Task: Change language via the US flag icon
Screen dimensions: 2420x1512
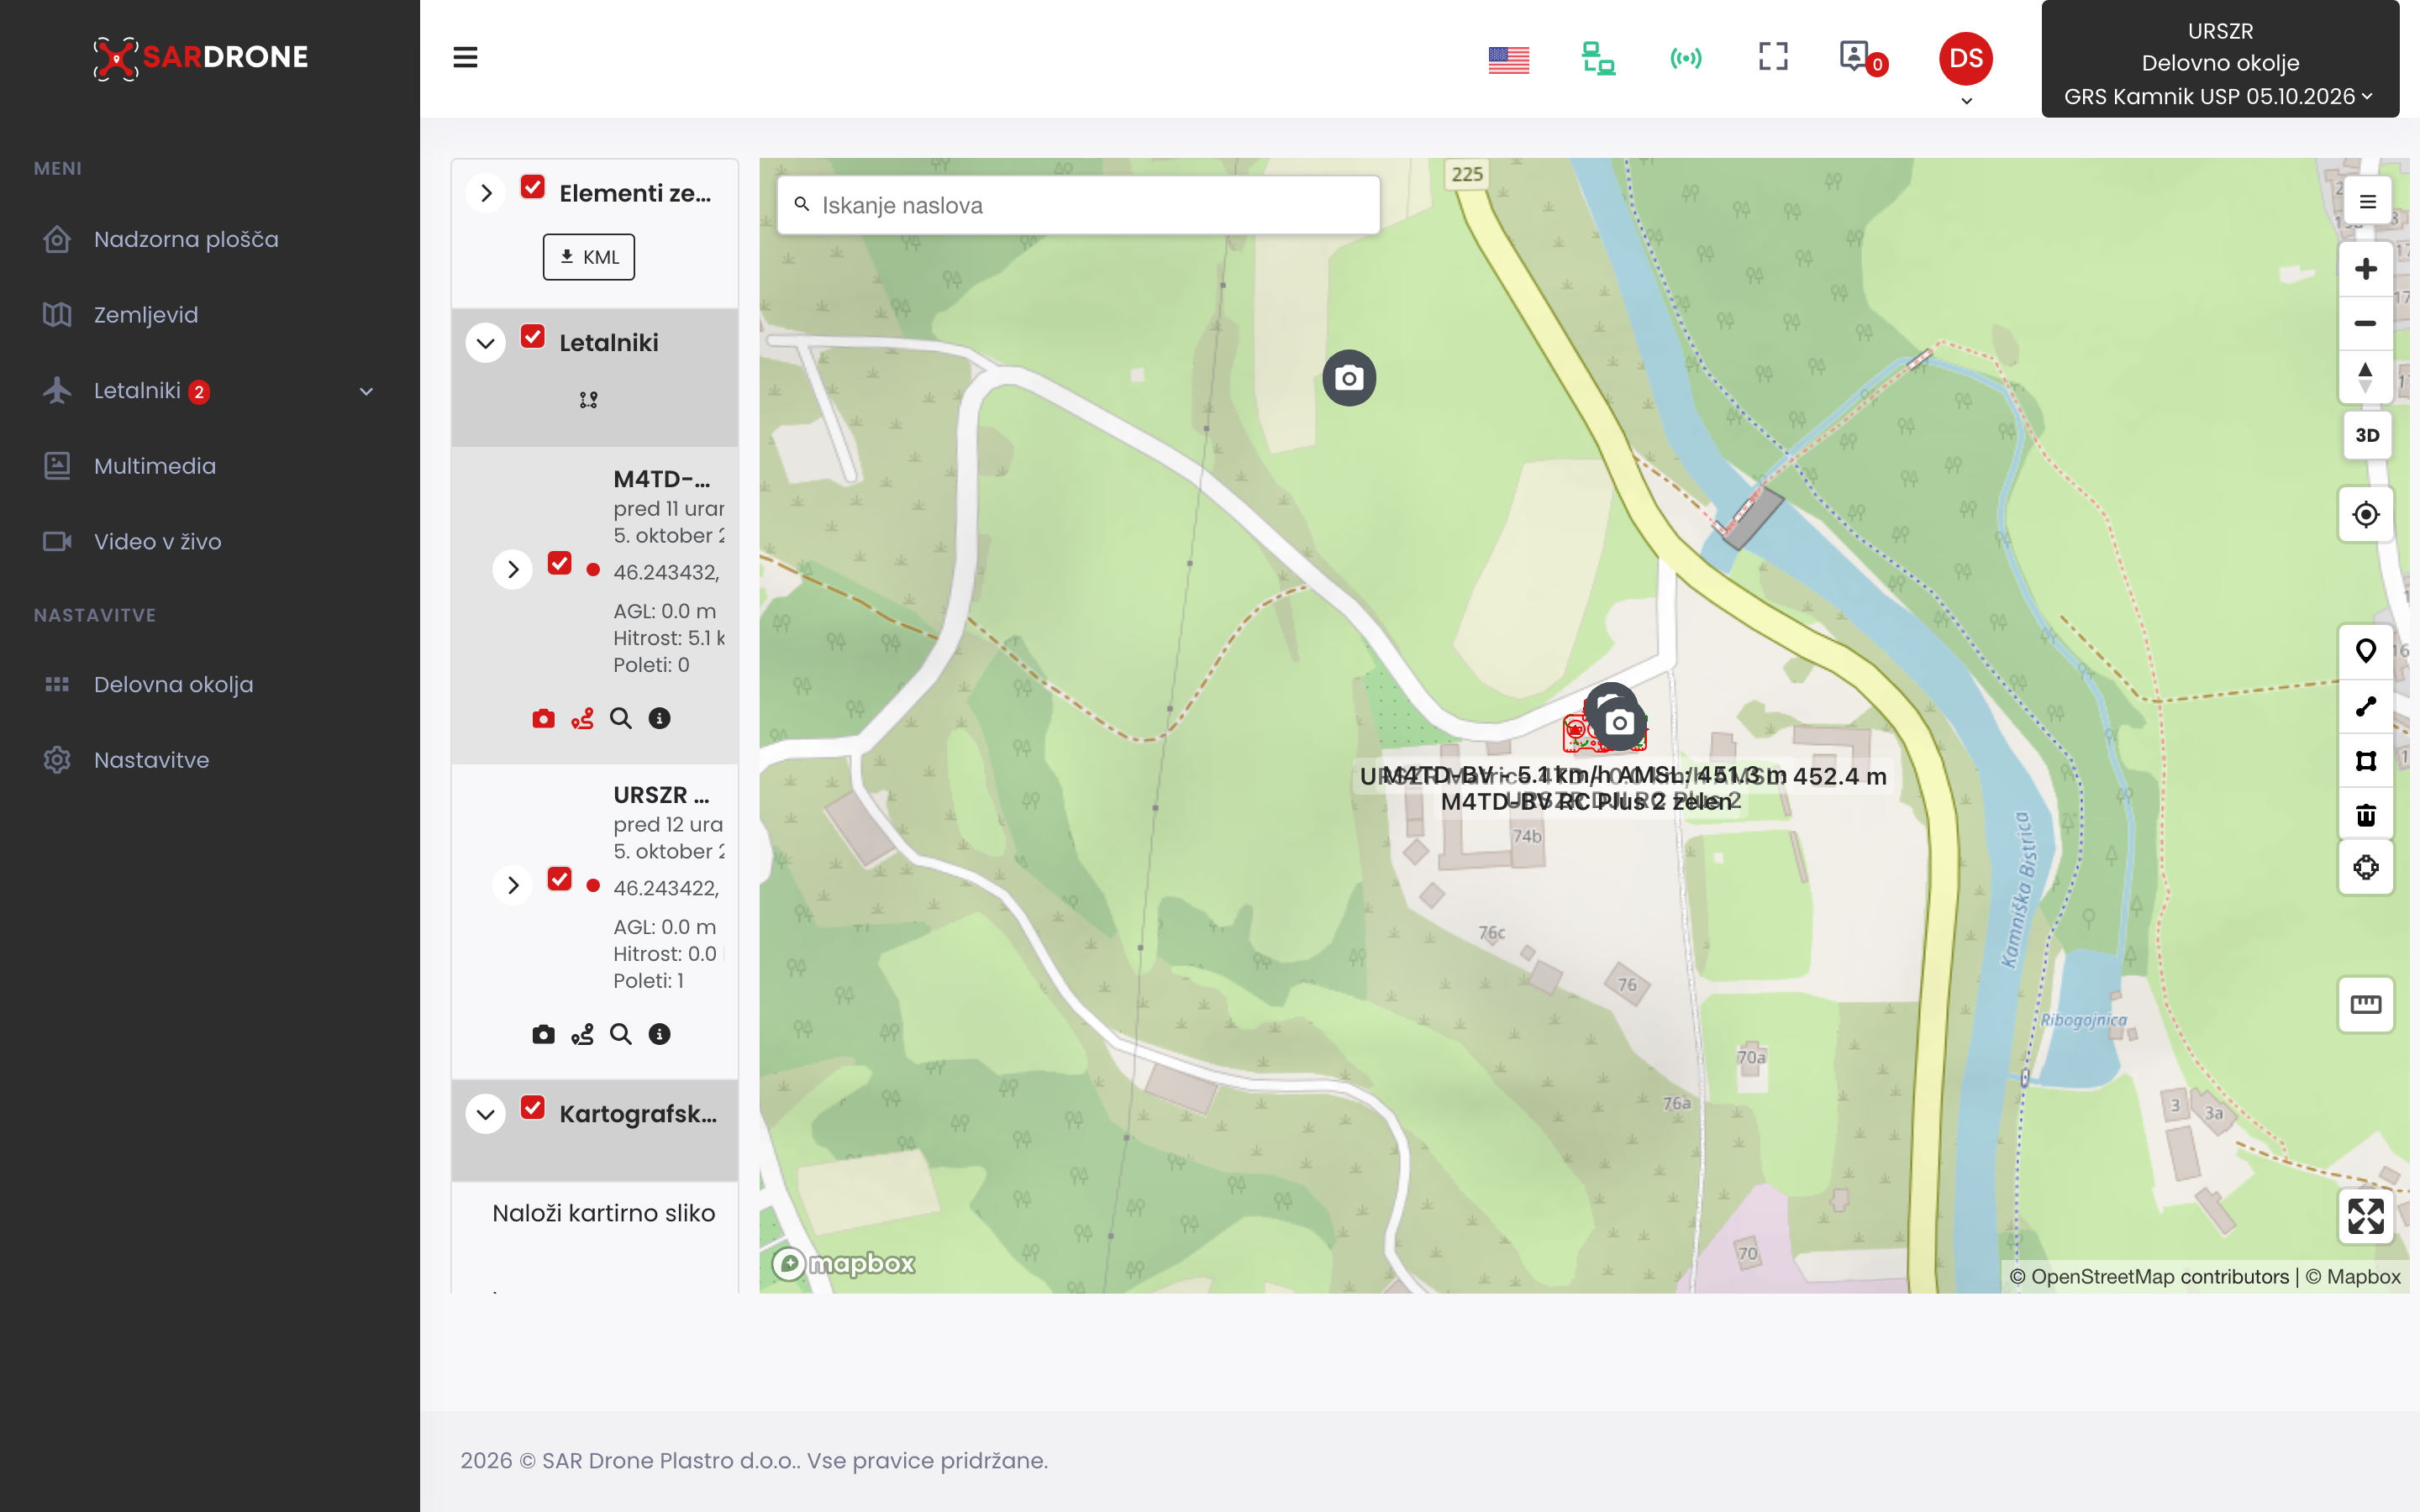Action: [x=1508, y=59]
